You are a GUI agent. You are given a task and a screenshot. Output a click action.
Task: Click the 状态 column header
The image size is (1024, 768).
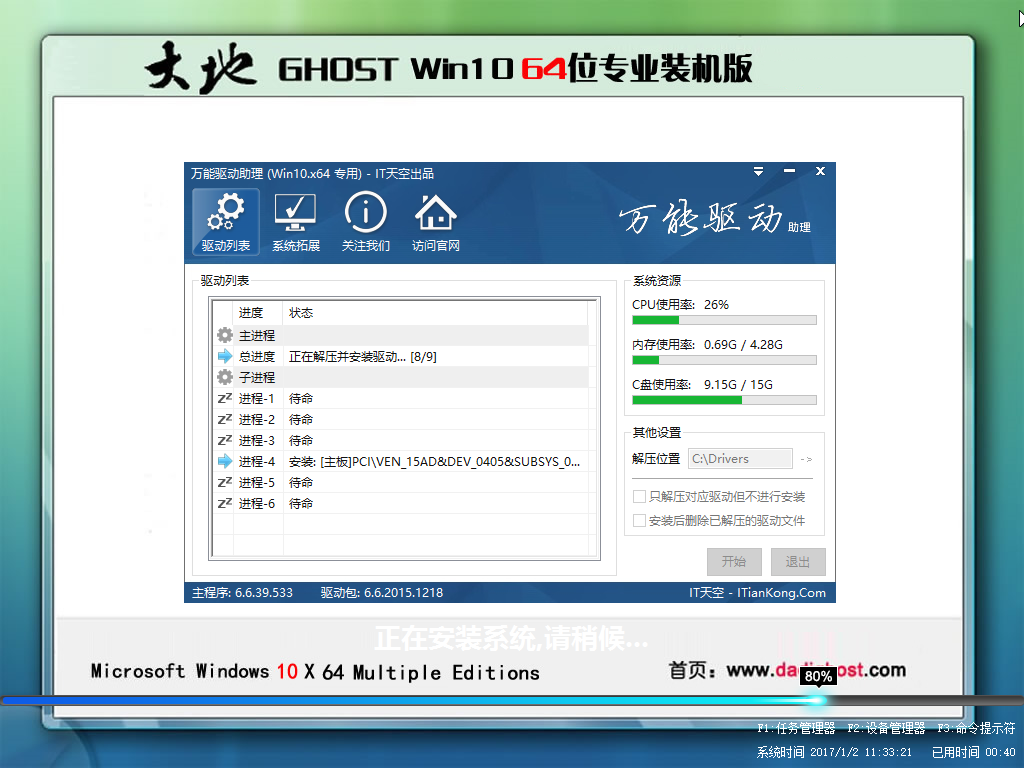tap(301, 313)
